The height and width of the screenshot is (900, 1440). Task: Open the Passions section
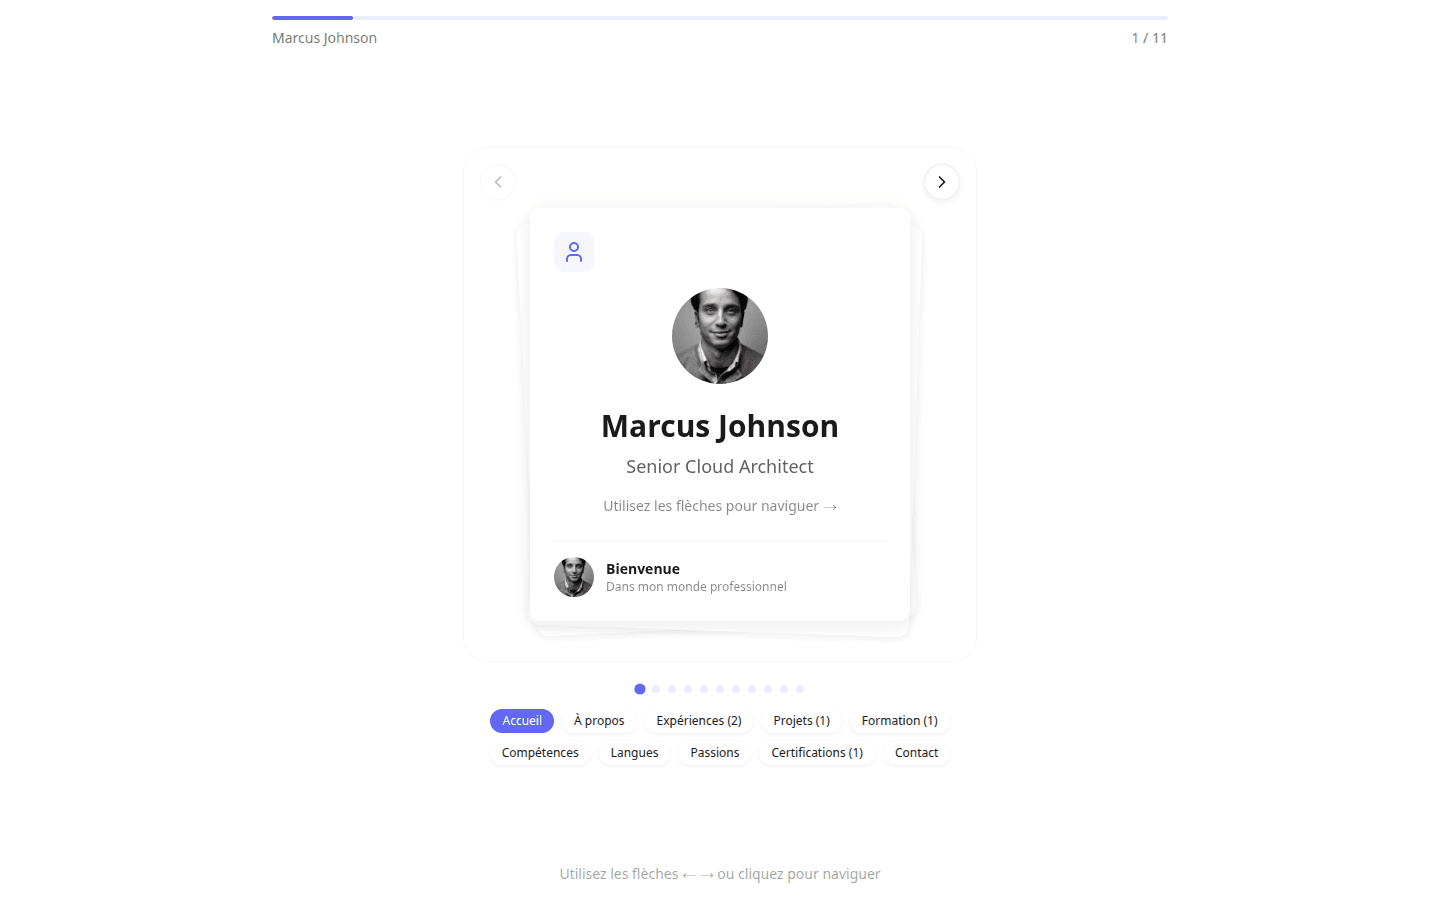point(715,753)
